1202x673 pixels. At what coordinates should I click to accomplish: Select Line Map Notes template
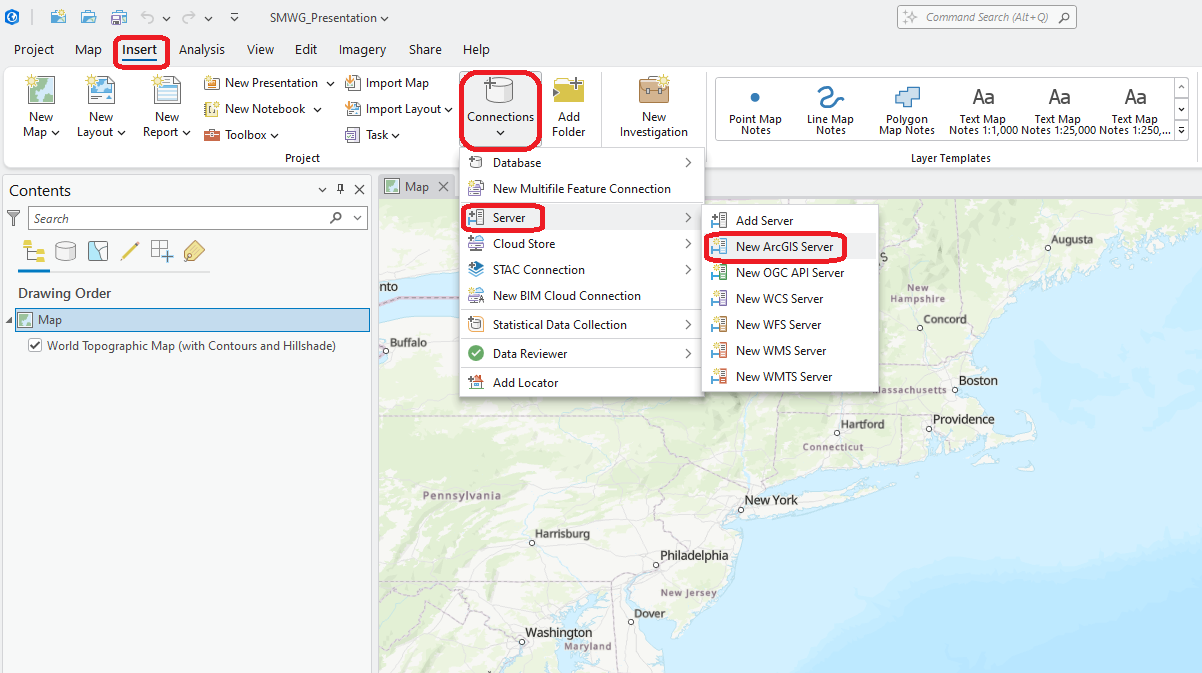click(830, 110)
